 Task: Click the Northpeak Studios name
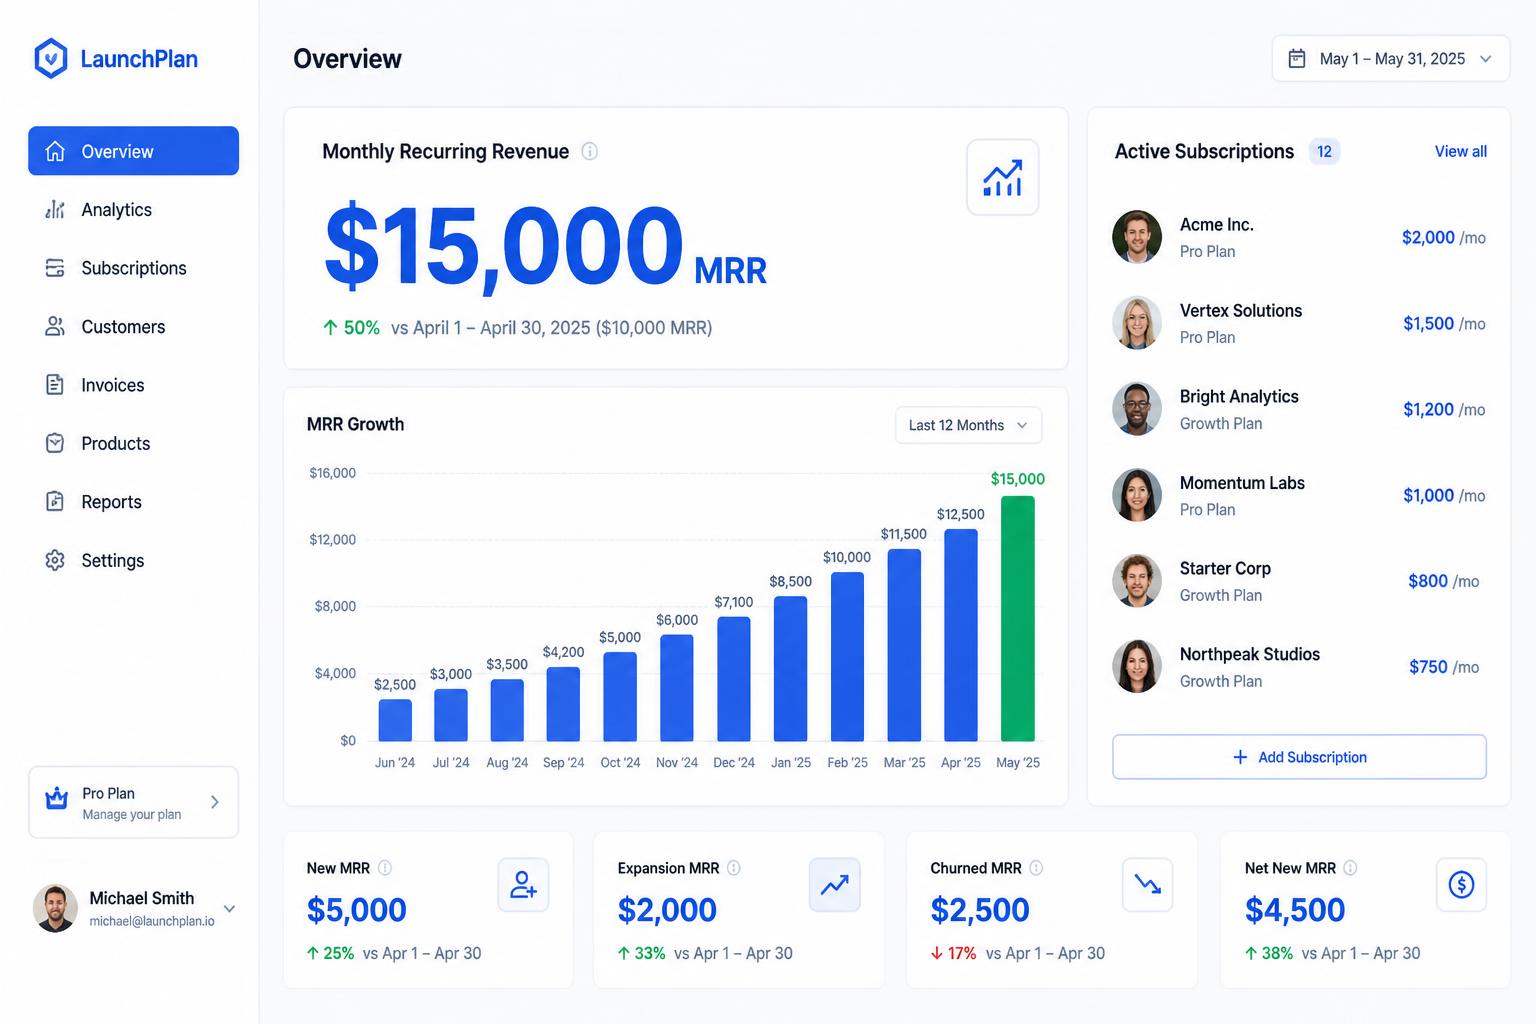[1249, 654]
